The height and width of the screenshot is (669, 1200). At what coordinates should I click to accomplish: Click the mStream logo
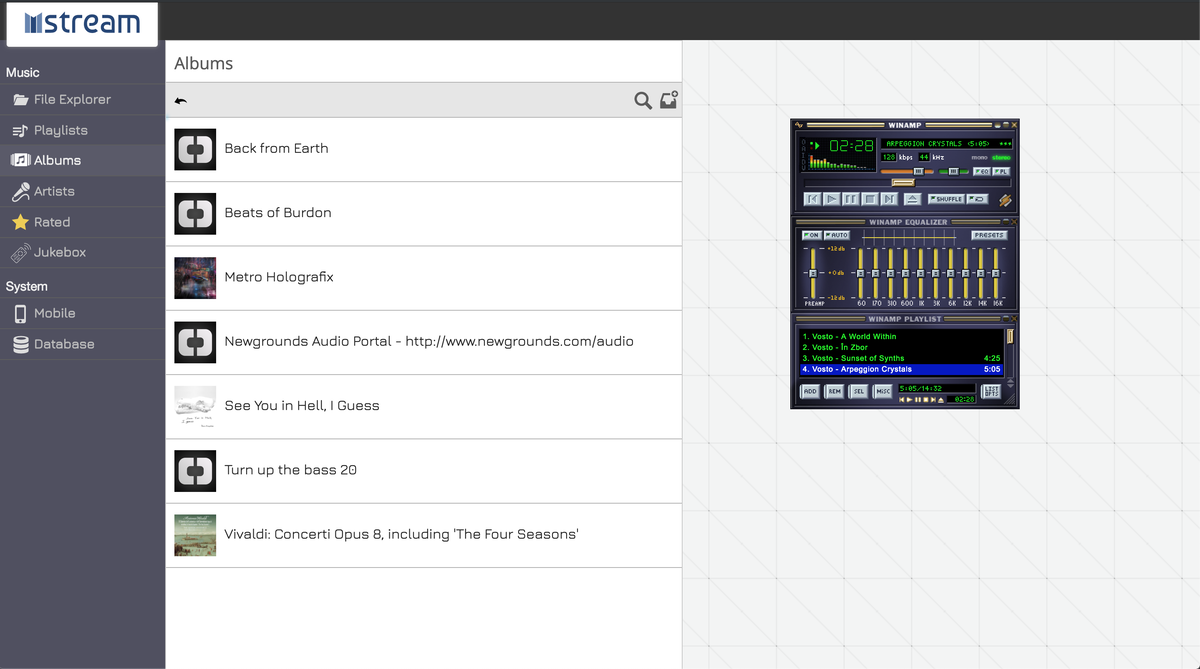tap(82, 23)
